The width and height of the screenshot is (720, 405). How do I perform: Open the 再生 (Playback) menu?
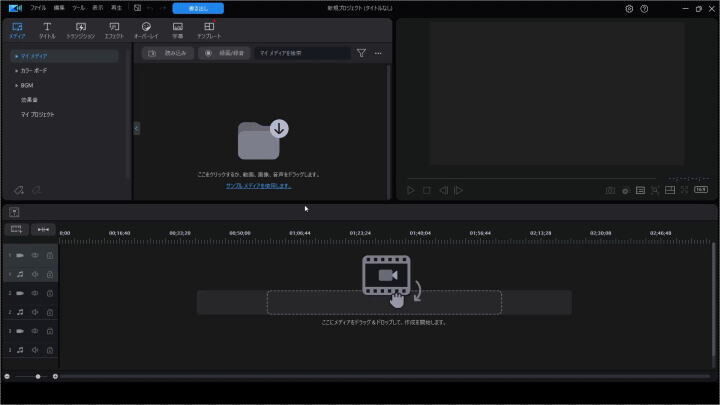click(x=117, y=8)
